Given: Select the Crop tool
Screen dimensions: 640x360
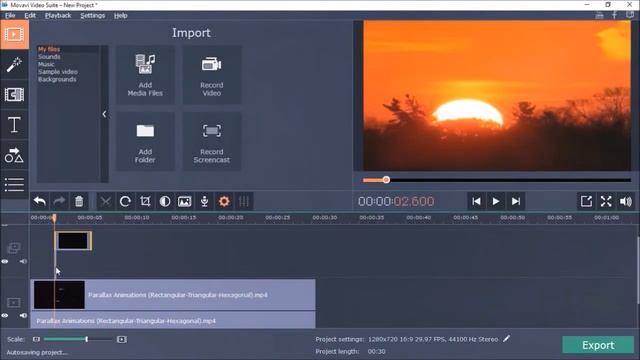Looking at the screenshot, I should 145,201.
